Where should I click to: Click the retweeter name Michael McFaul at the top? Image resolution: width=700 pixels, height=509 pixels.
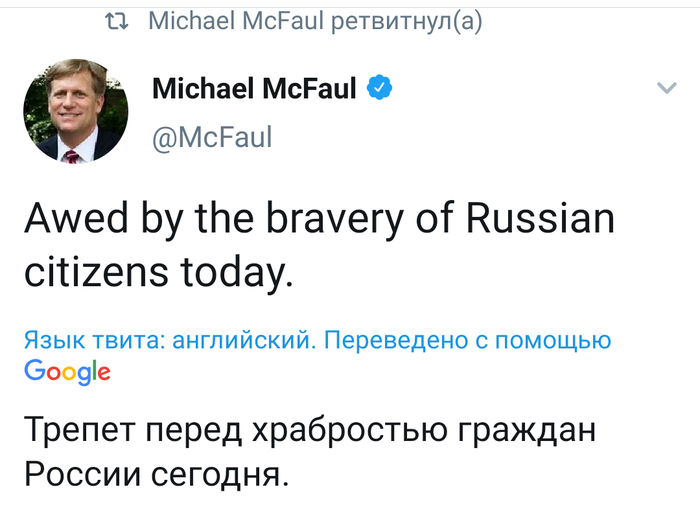pos(244,21)
